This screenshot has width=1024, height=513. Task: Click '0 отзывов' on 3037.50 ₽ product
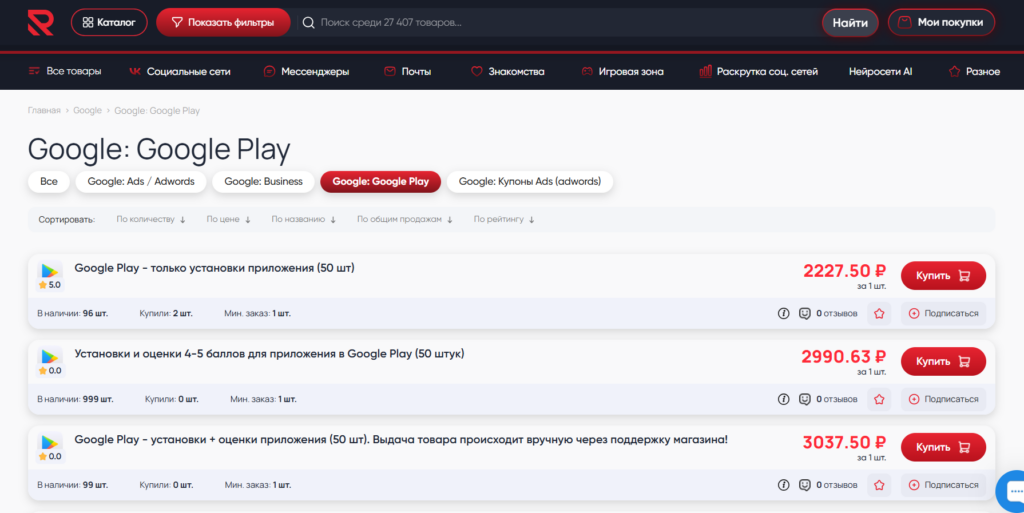click(837, 485)
